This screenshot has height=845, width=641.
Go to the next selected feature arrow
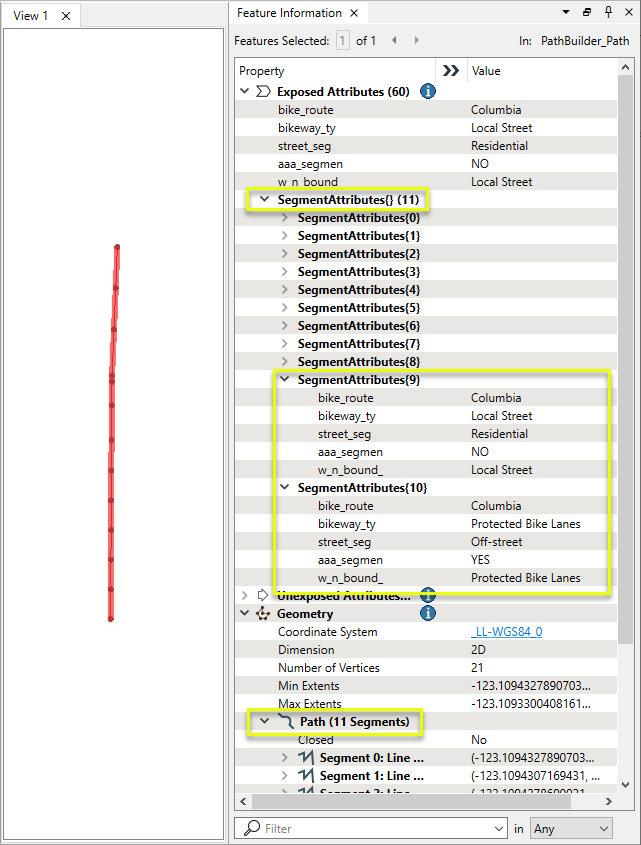tap(417, 41)
